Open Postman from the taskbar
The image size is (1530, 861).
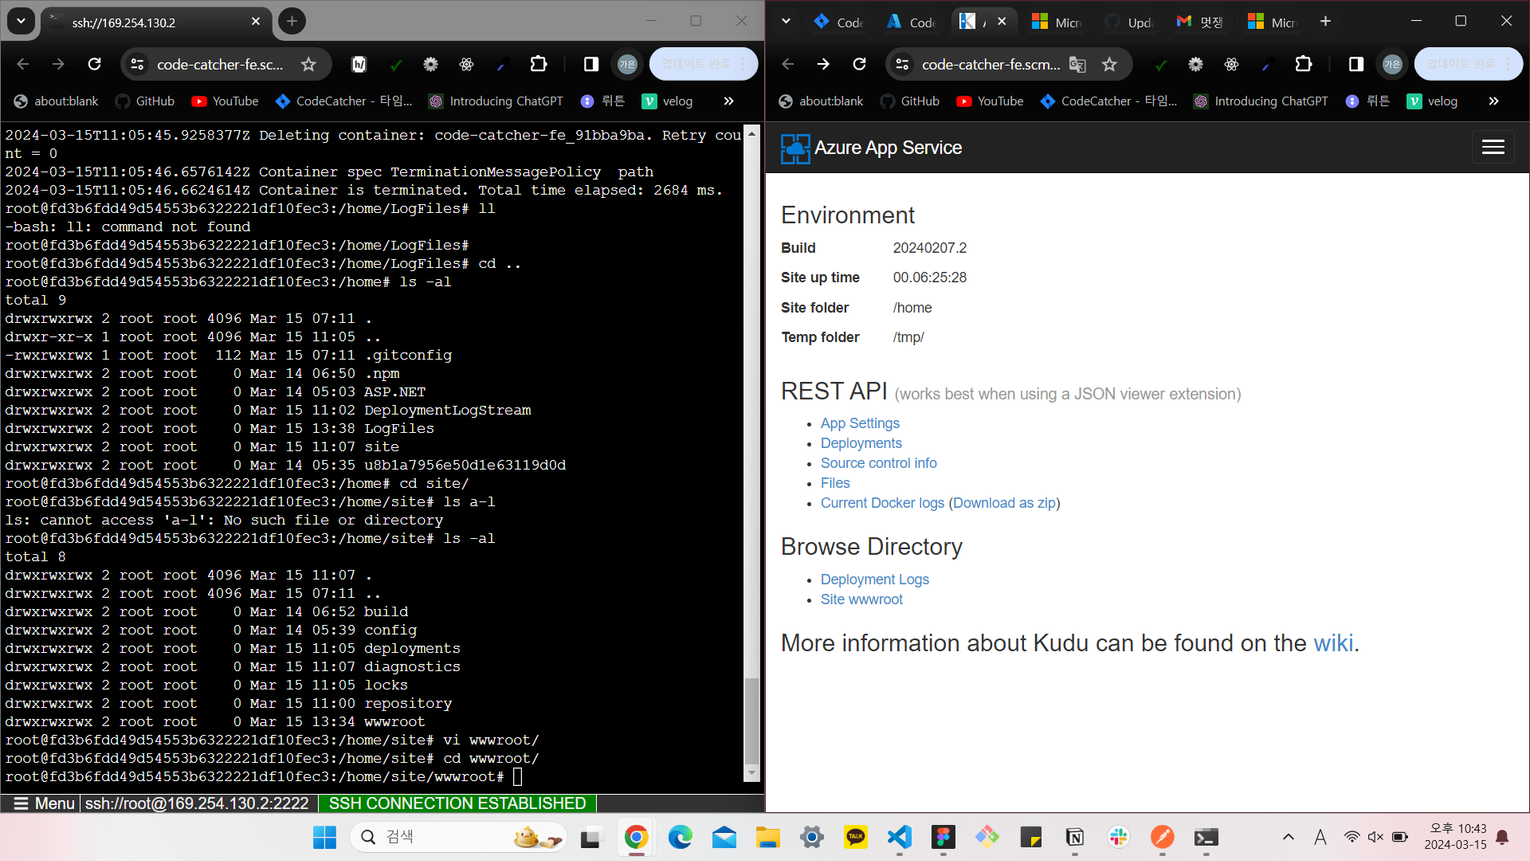(1162, 837)
